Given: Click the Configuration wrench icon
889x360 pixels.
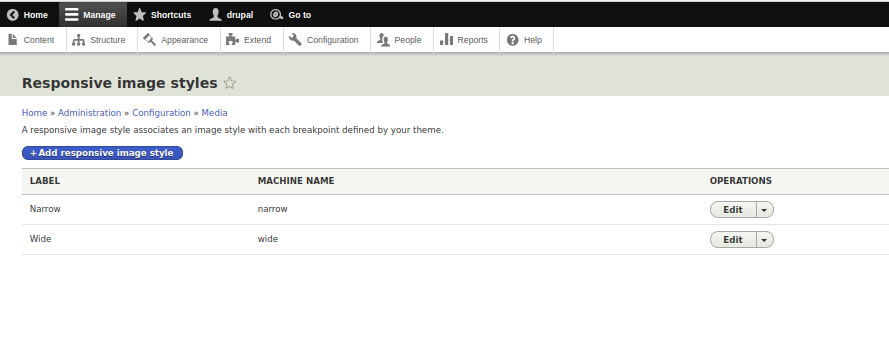Looking at the screenshot, I should [x=295, y=40].
